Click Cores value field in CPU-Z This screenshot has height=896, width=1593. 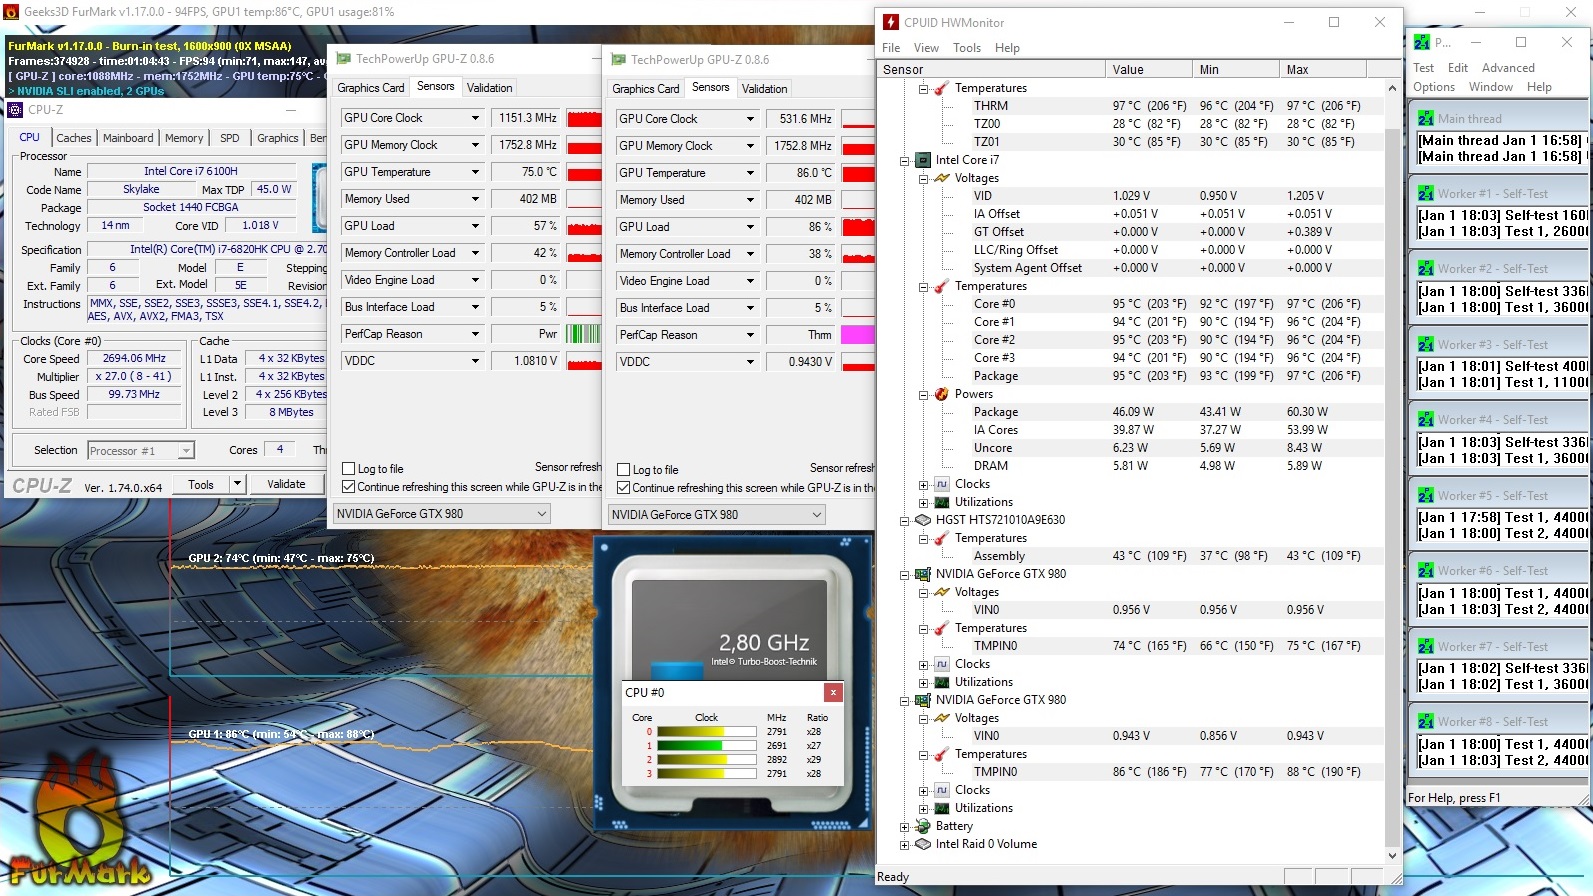point(280,450)
